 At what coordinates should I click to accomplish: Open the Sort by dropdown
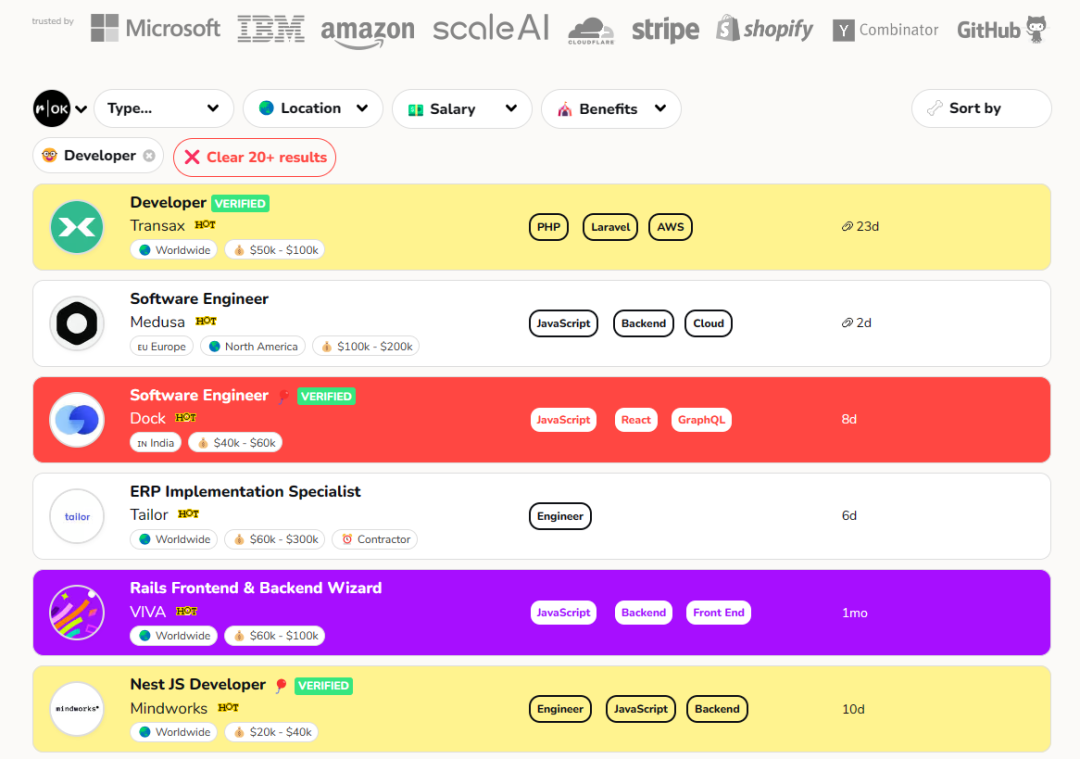coord(981,108)
